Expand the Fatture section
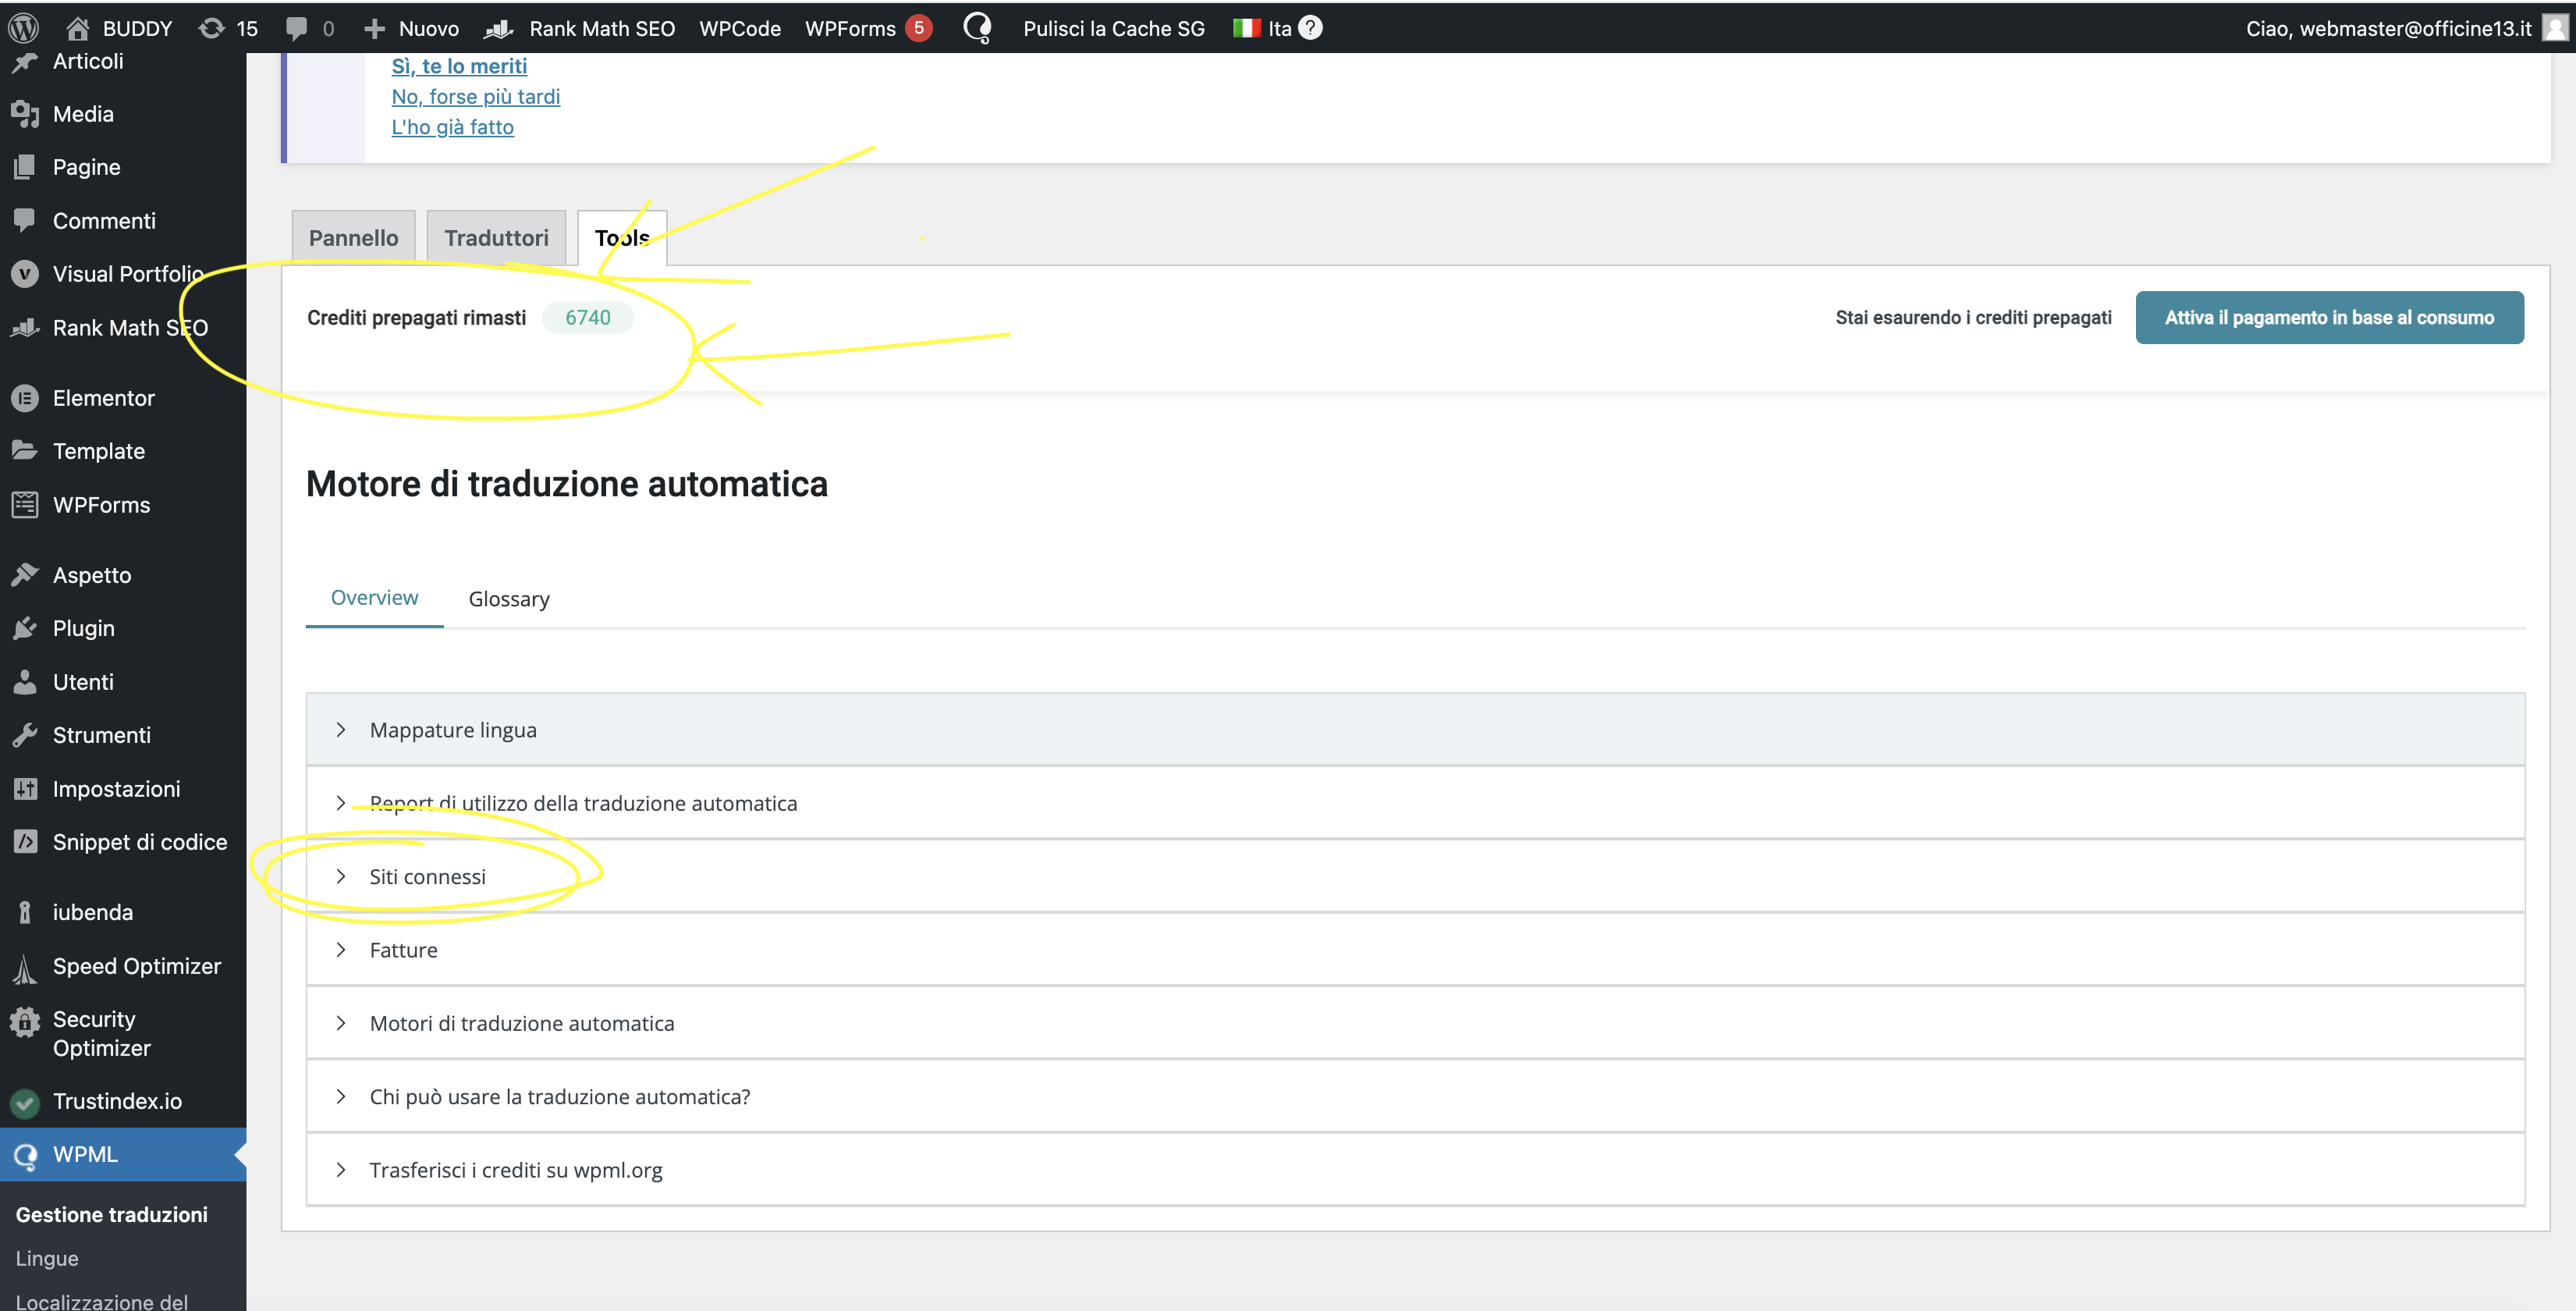This screenshot has width=2576, height=1311. click(x=1415, y=950)
